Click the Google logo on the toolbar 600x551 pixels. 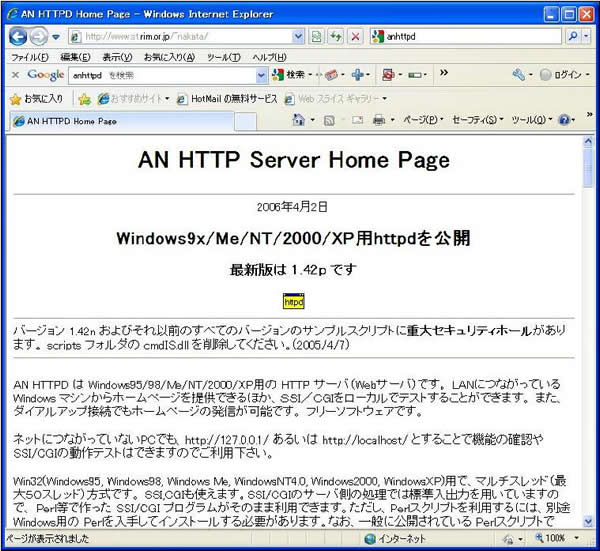46,75
